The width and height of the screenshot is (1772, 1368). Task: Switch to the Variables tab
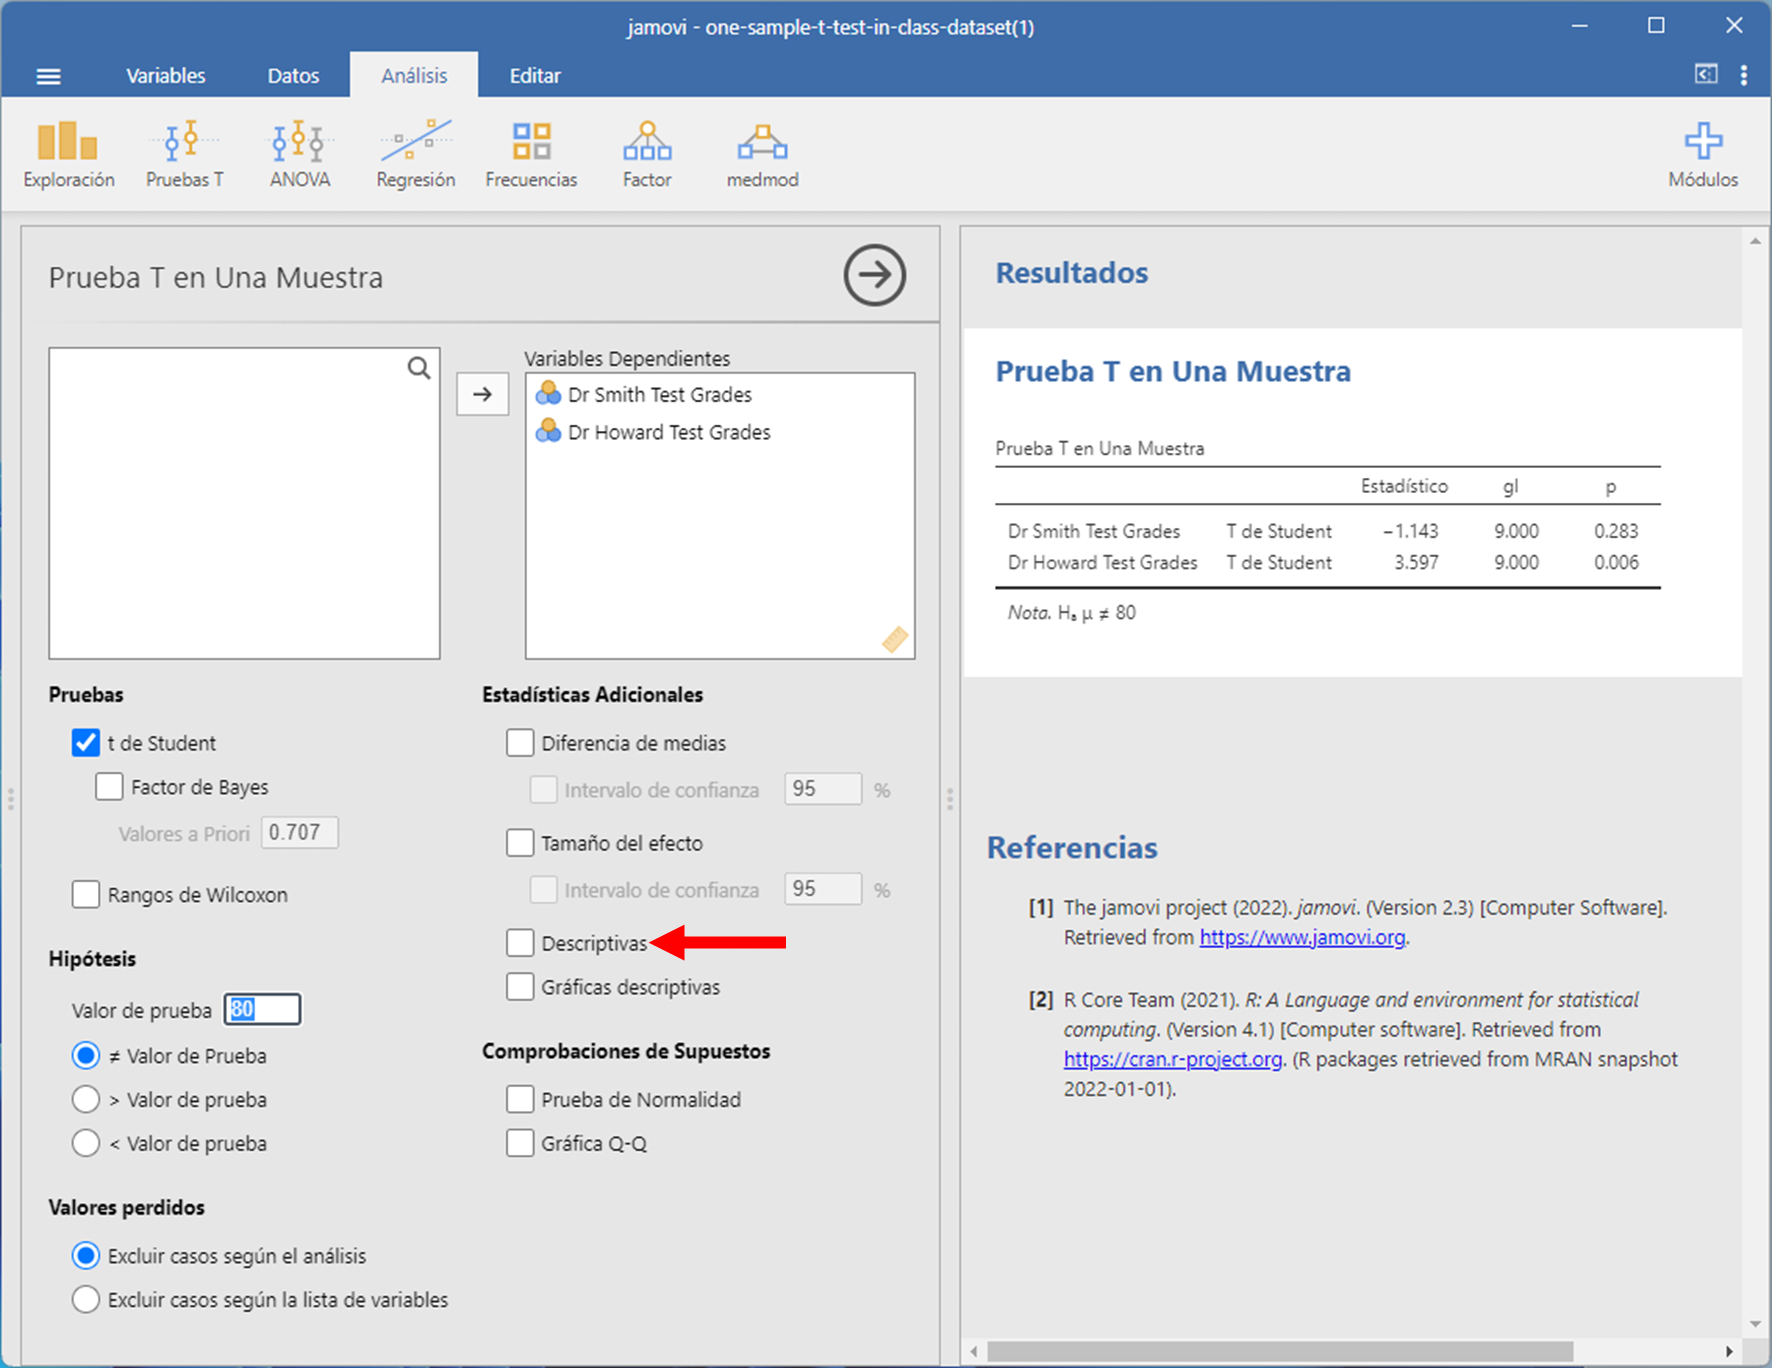[x=165, y=76]
